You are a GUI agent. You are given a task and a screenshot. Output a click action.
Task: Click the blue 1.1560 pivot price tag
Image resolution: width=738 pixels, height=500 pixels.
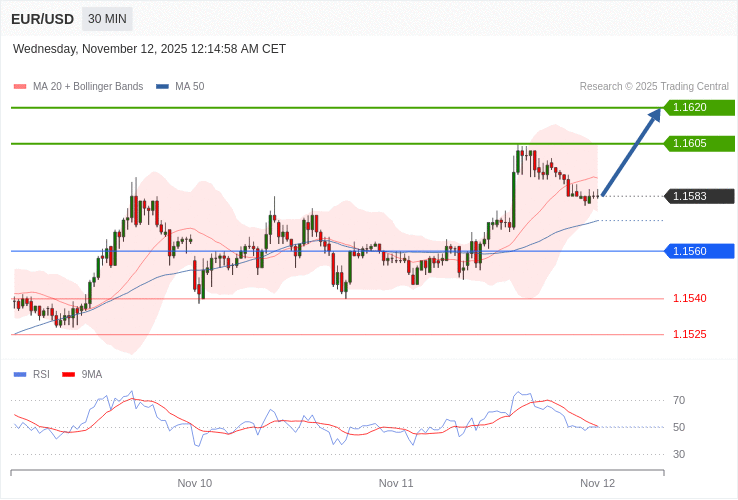[699, 251]
